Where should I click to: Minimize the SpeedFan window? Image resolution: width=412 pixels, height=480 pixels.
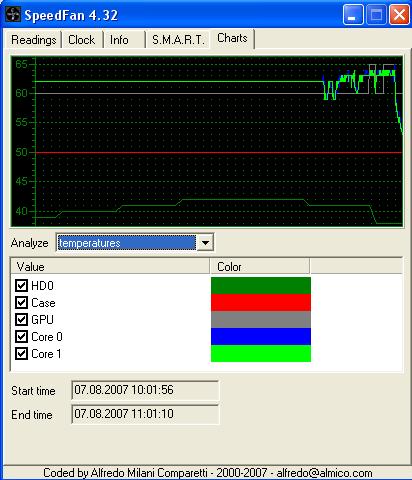coord(353,15)
